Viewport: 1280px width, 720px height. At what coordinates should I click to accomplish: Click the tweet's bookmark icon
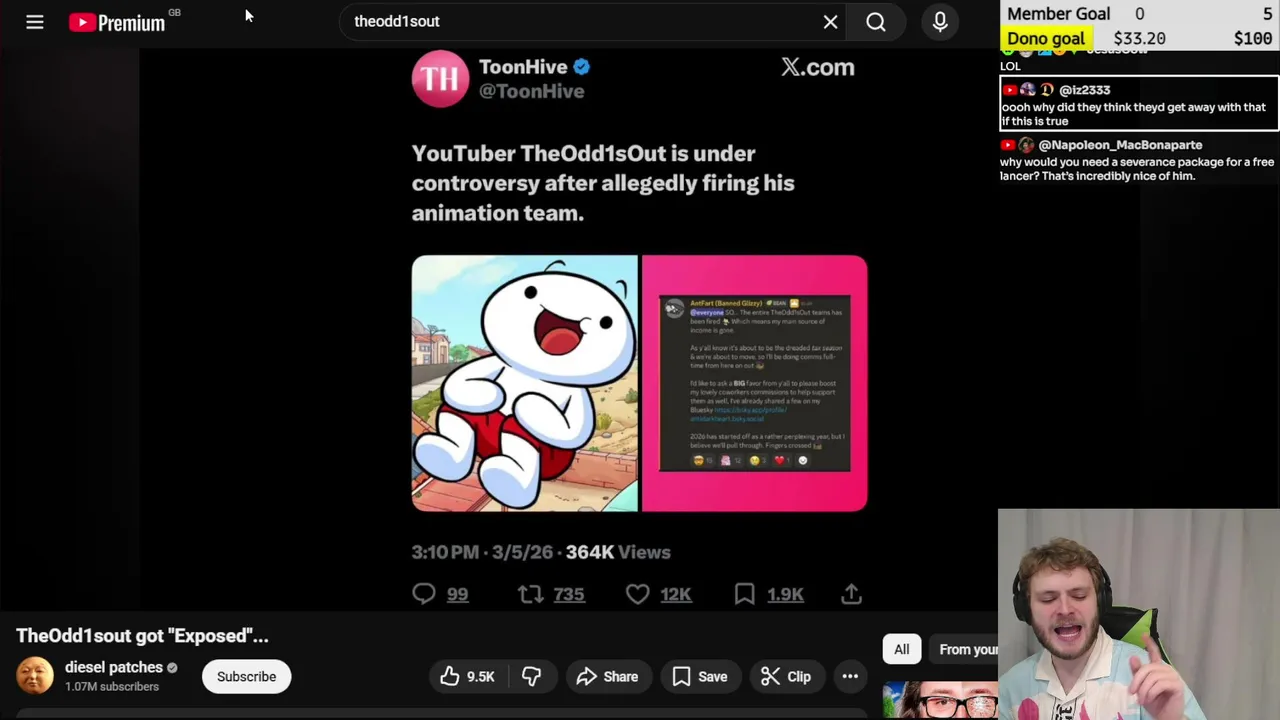point(744,594)
